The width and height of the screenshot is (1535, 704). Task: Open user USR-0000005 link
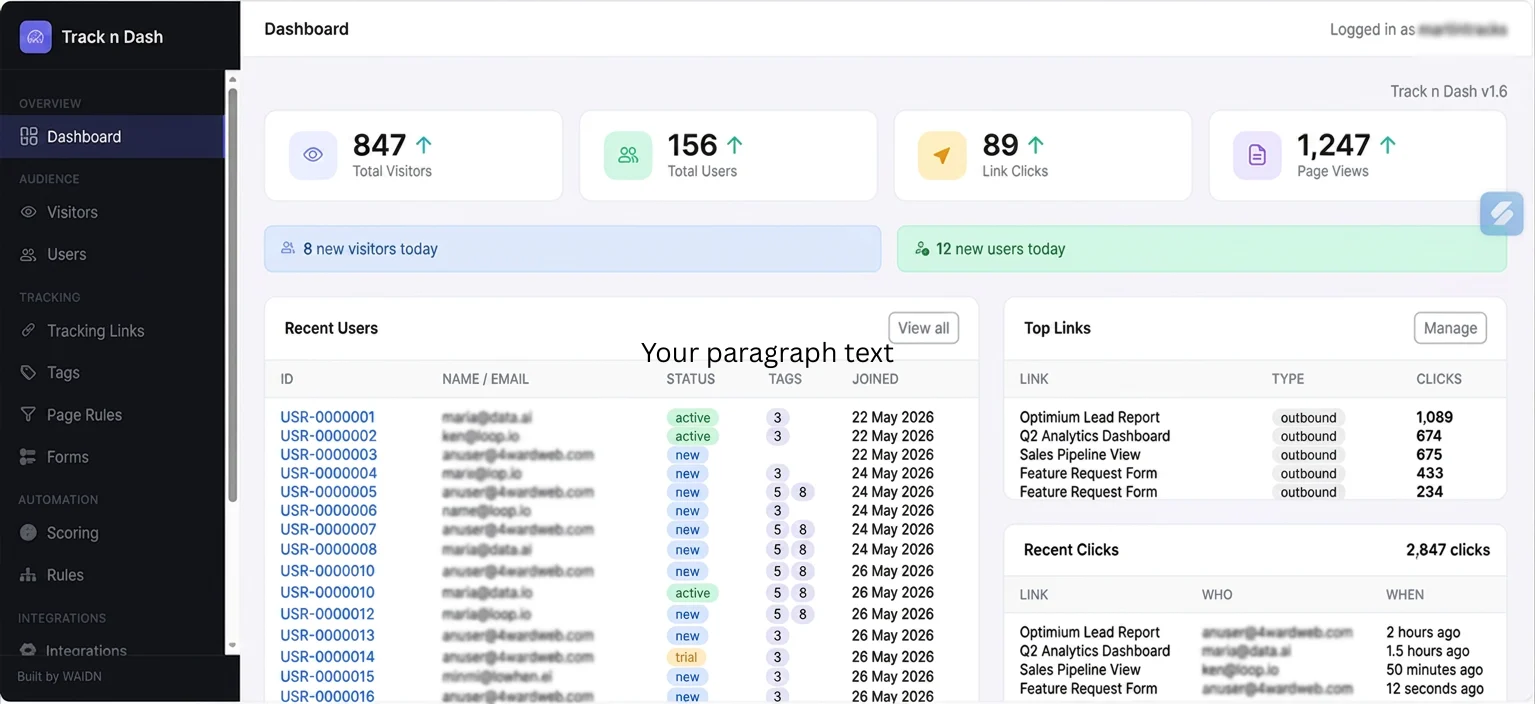point(328,492)
